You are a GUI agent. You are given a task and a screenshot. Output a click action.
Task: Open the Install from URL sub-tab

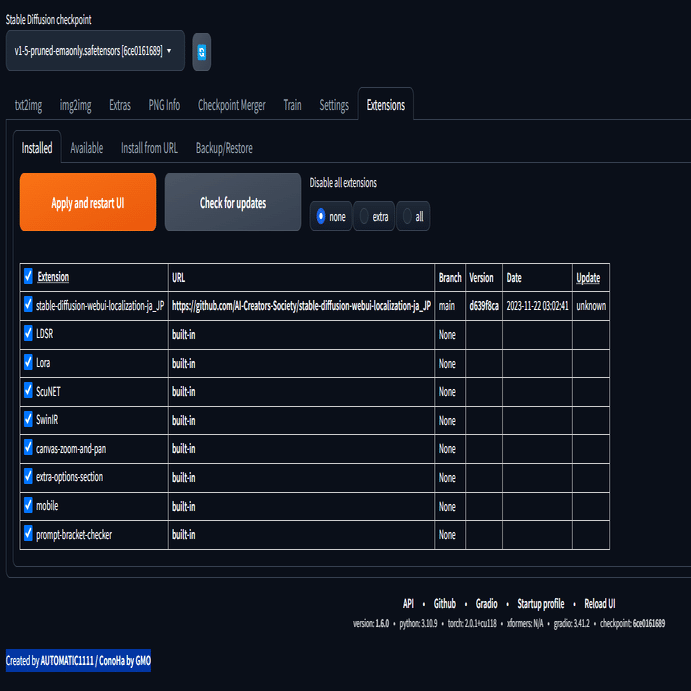point(149,148)
